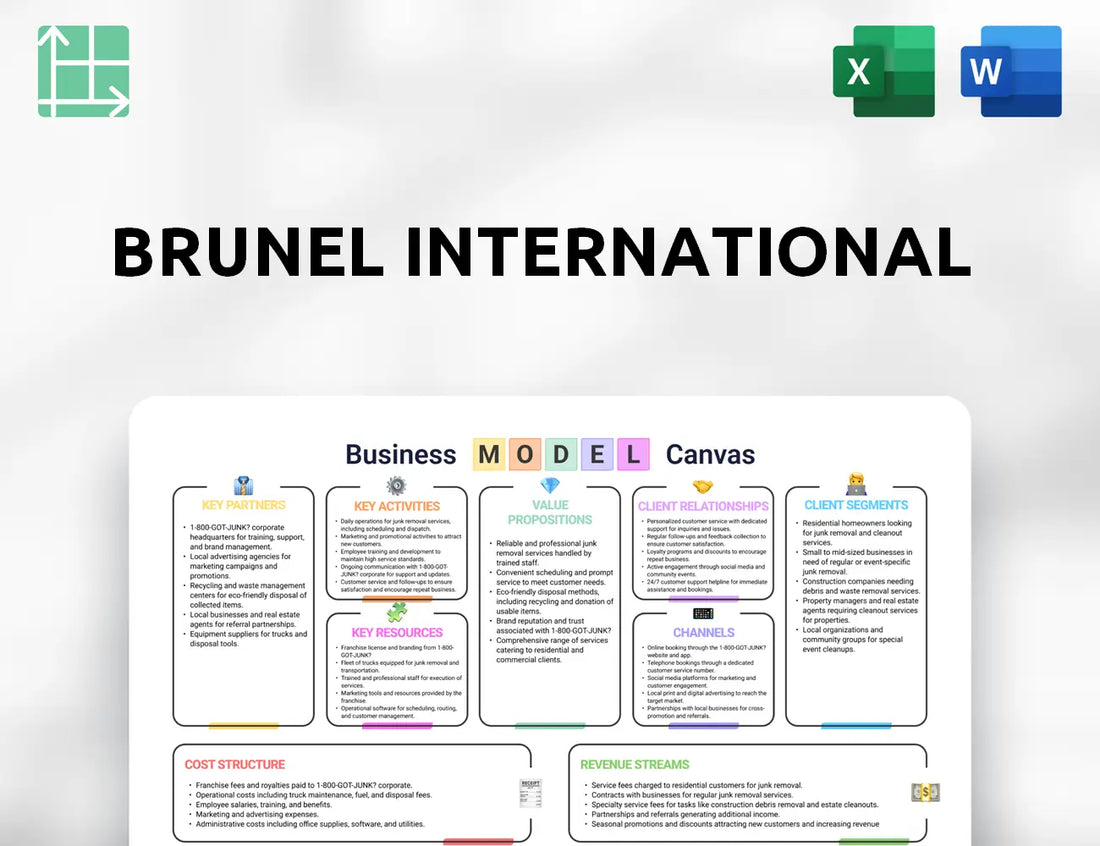This screenshot has width=1100, height=846.
Task: Click the yellow M letter tile
Action: click(x=489, y=455)
